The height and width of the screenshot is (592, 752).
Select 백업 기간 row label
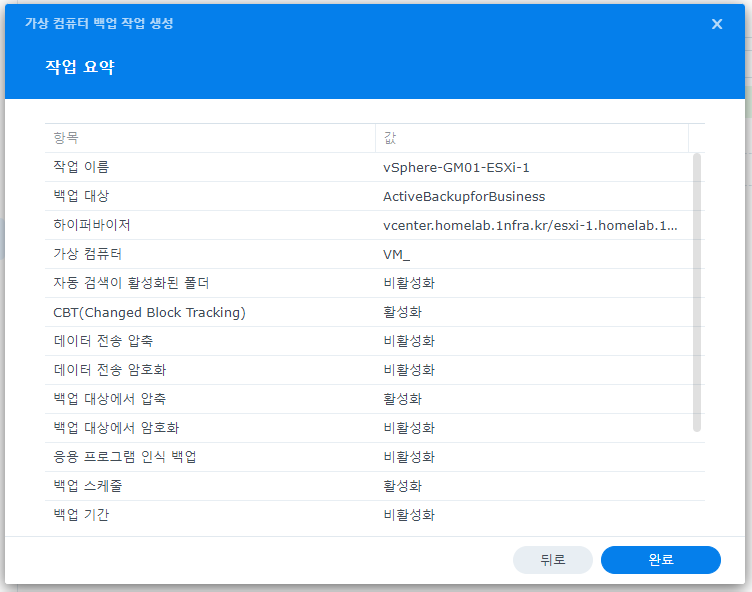[81, 515]
